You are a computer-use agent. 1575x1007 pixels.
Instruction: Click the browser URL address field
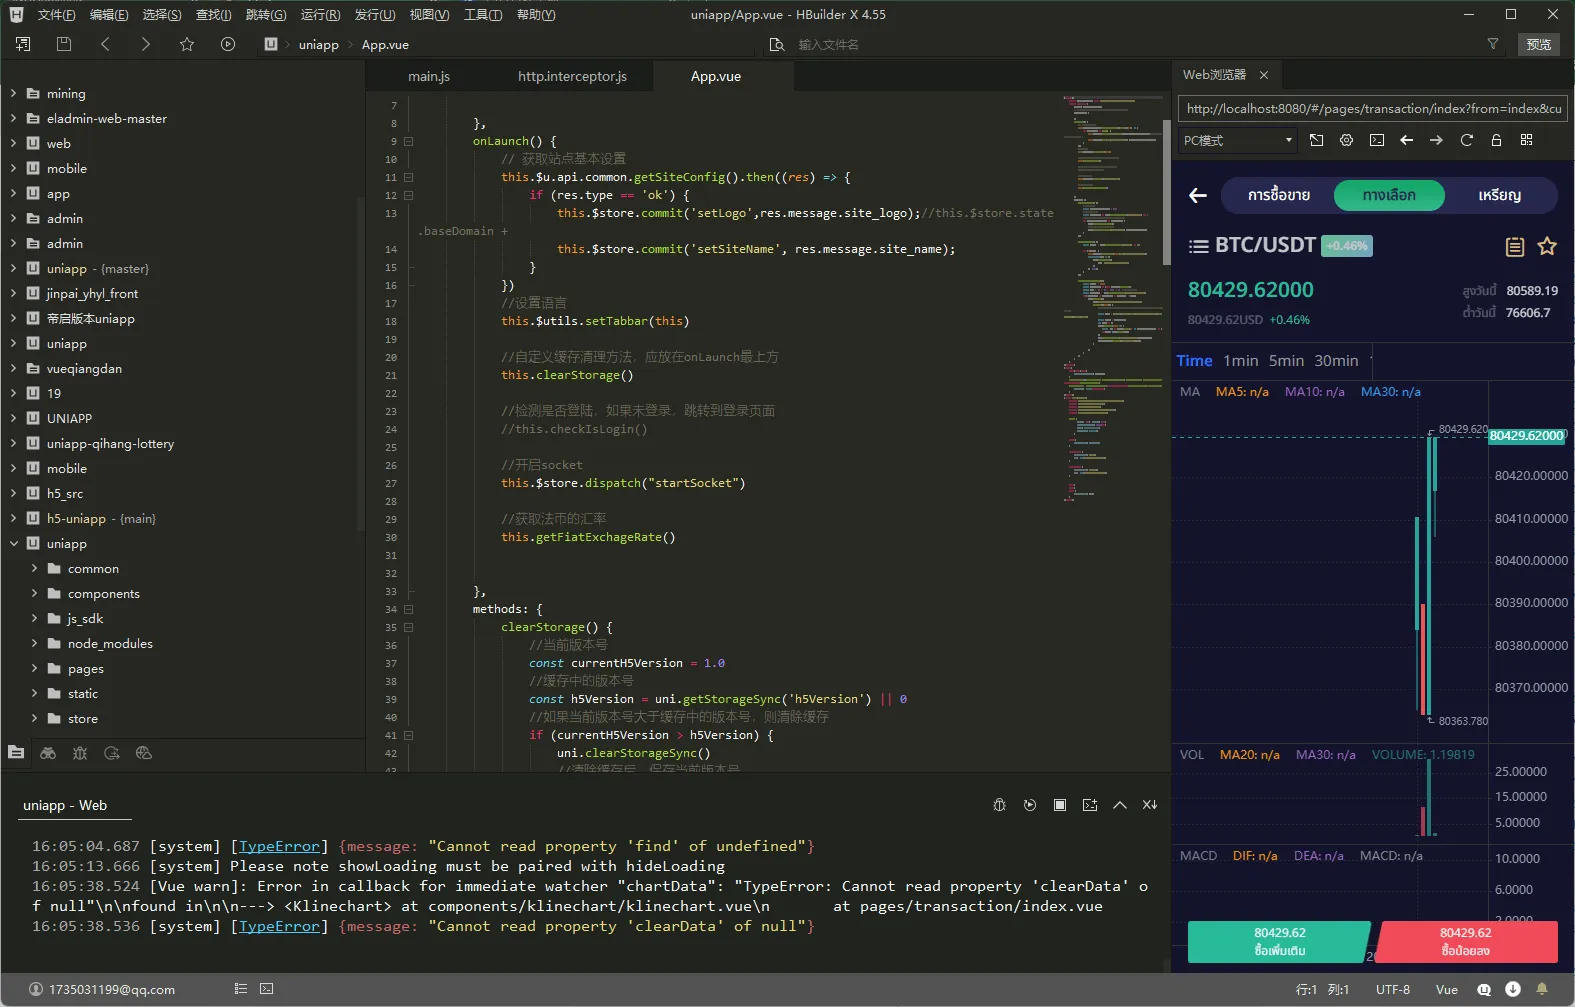(1372, 108)
